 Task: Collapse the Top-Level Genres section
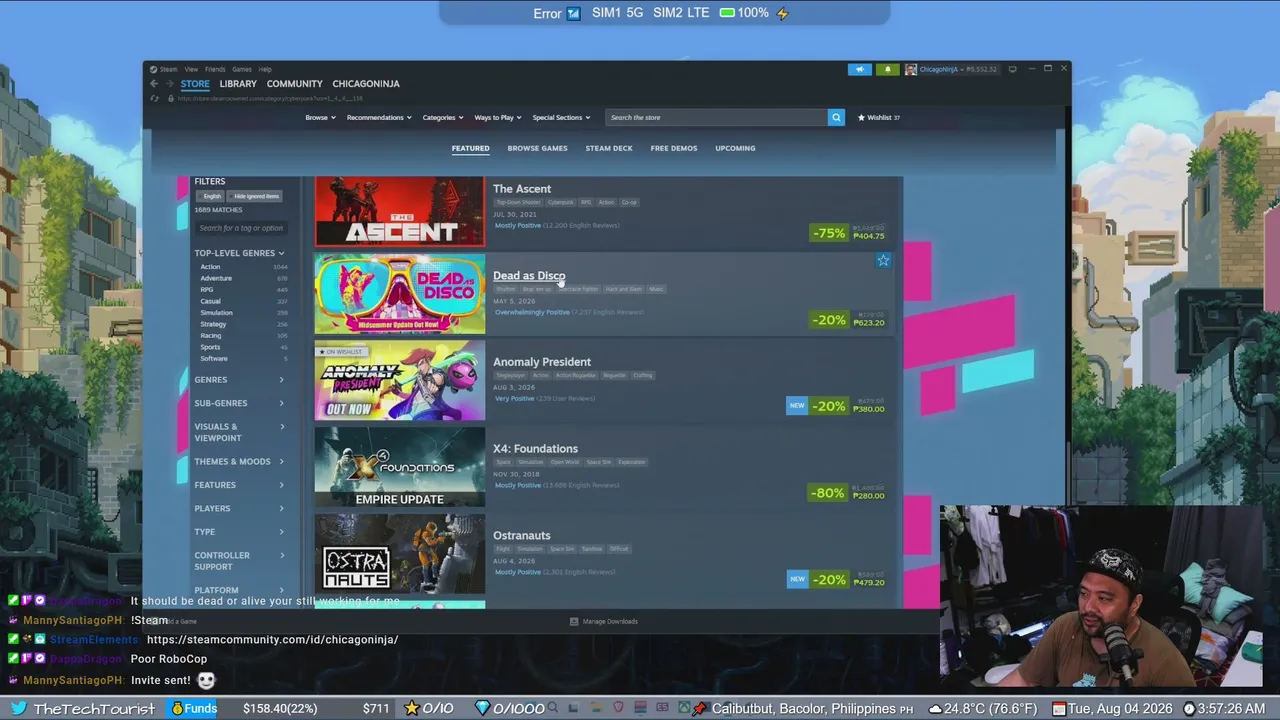pyautogui.click(x=239, y=253)
